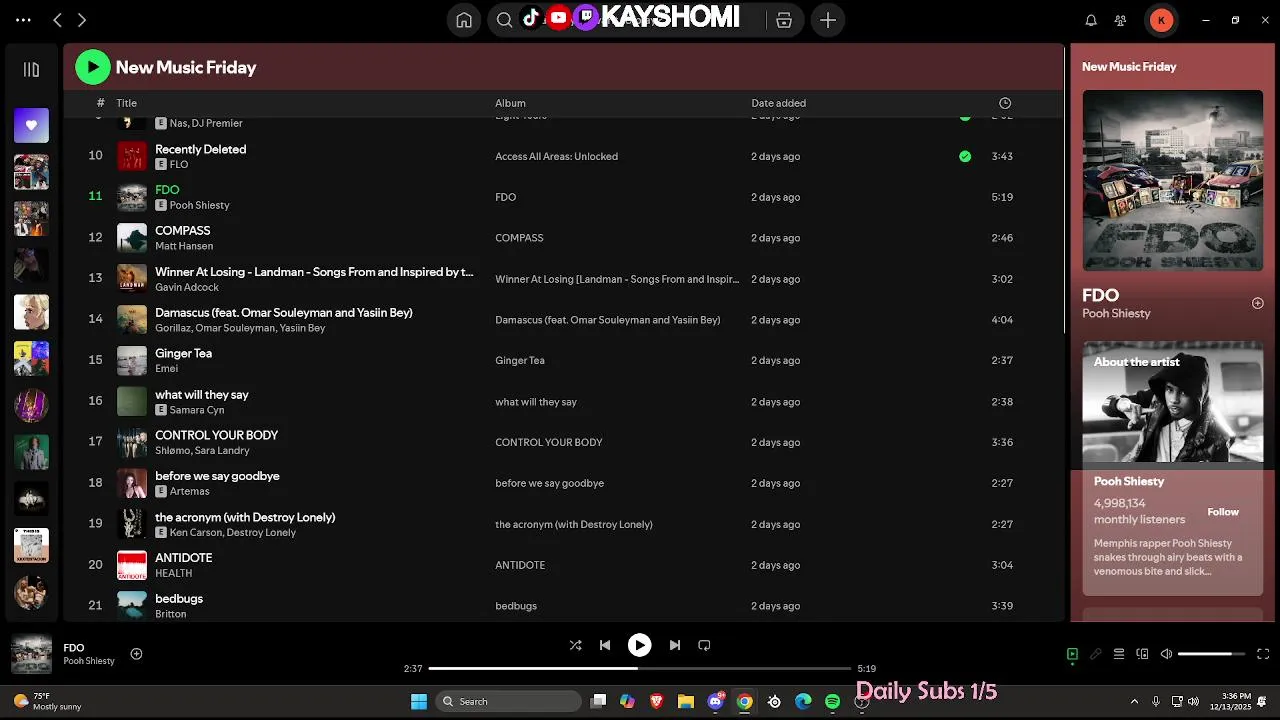The image size is (1280, 720).
Task: Follow Pooh Shiesty
Action: click(x=1223, y=512)
